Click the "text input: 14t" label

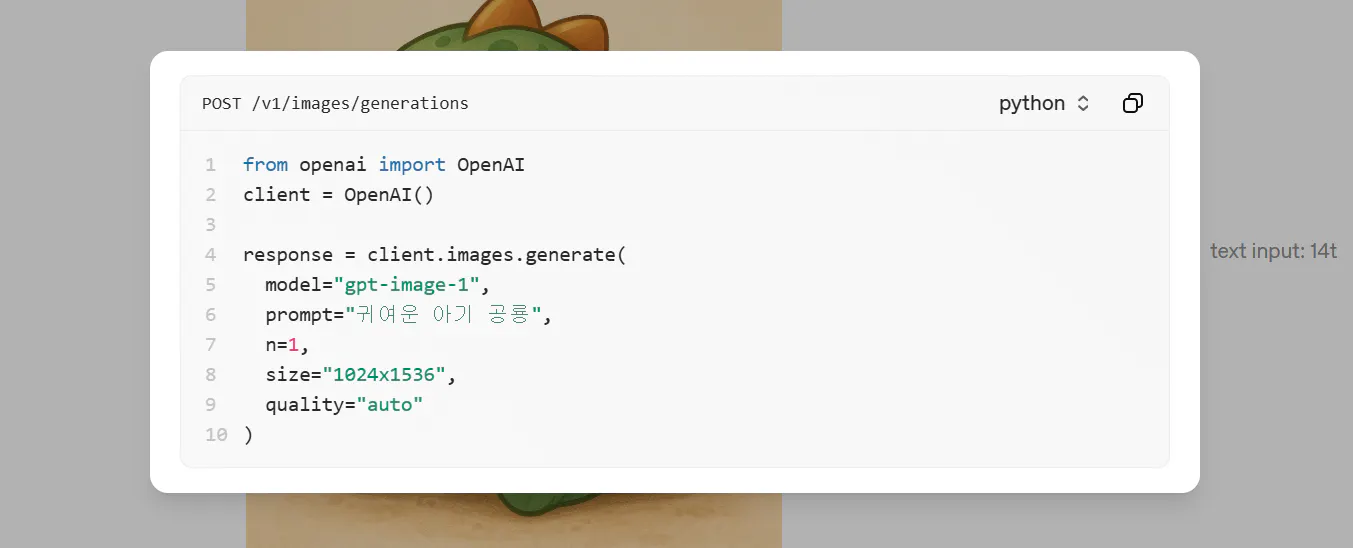[1273, 251]
